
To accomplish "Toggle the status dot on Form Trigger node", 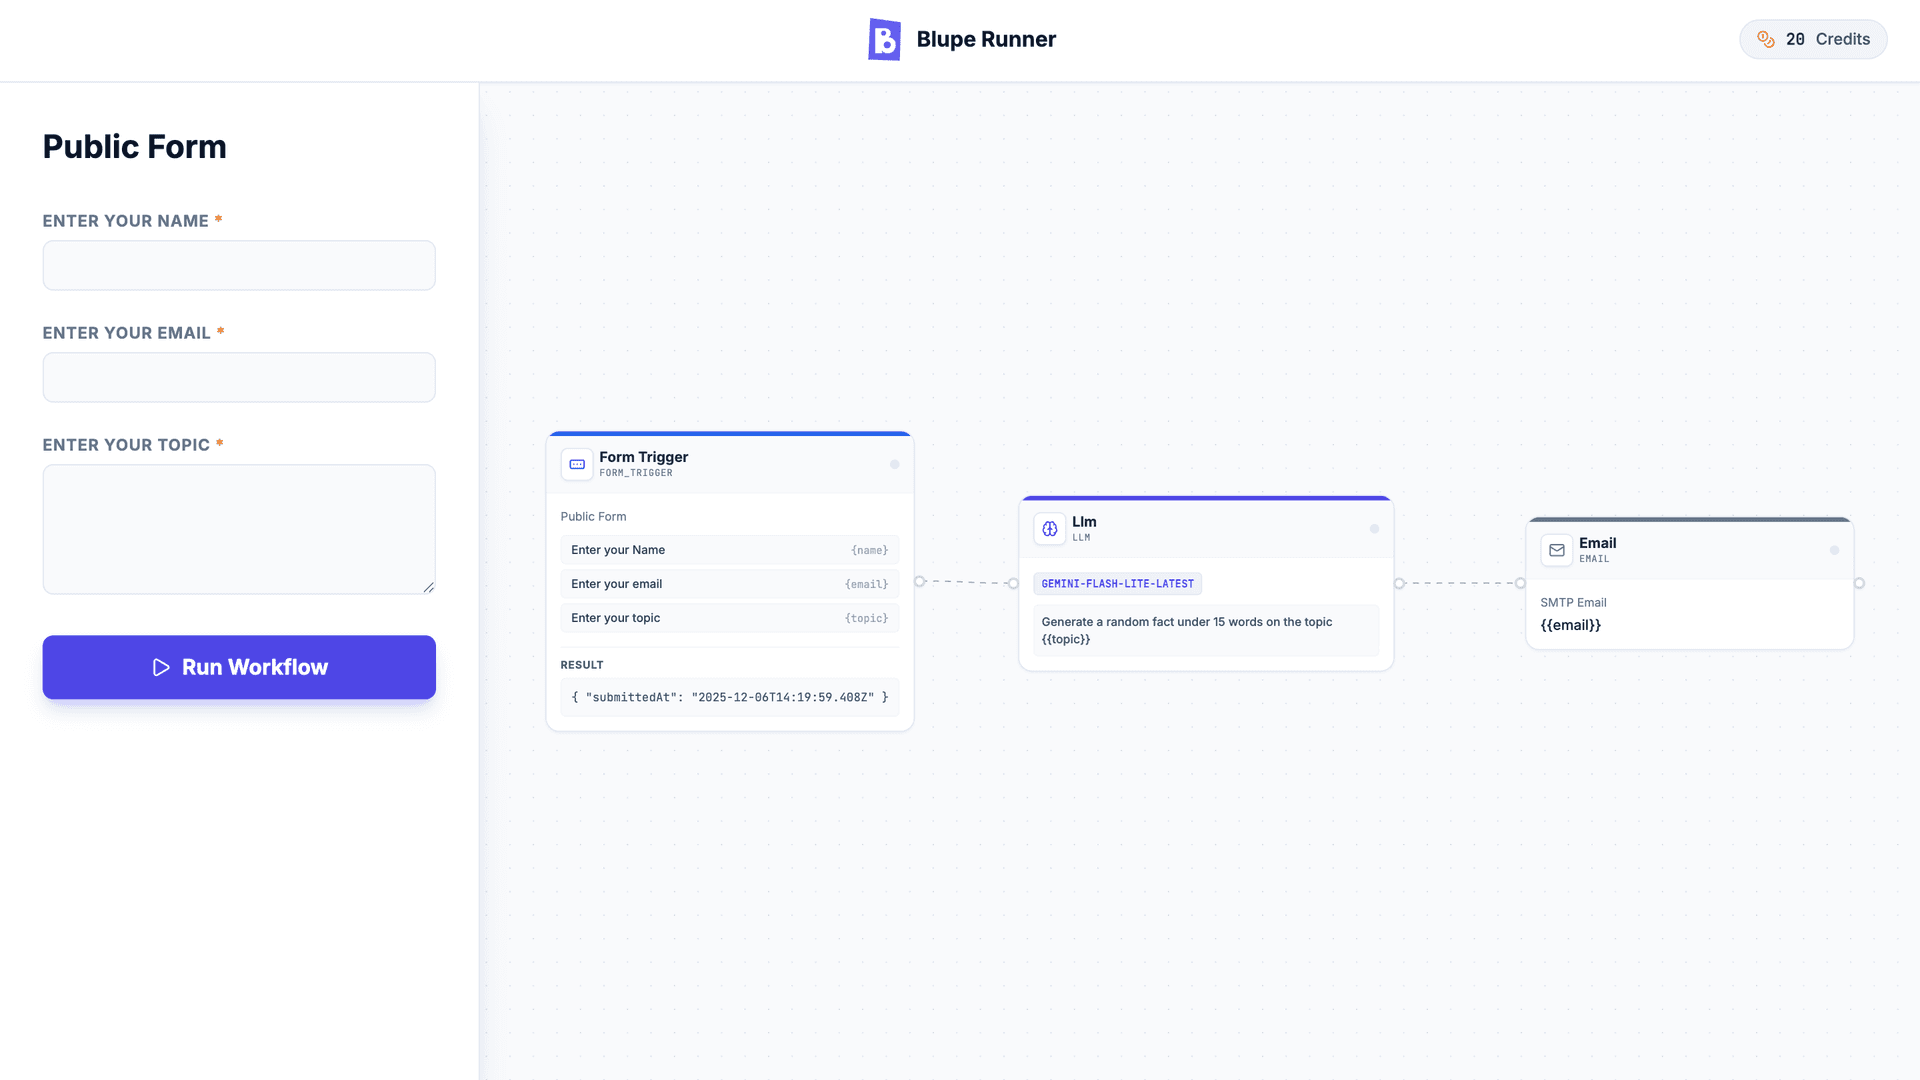I will 897,463.
